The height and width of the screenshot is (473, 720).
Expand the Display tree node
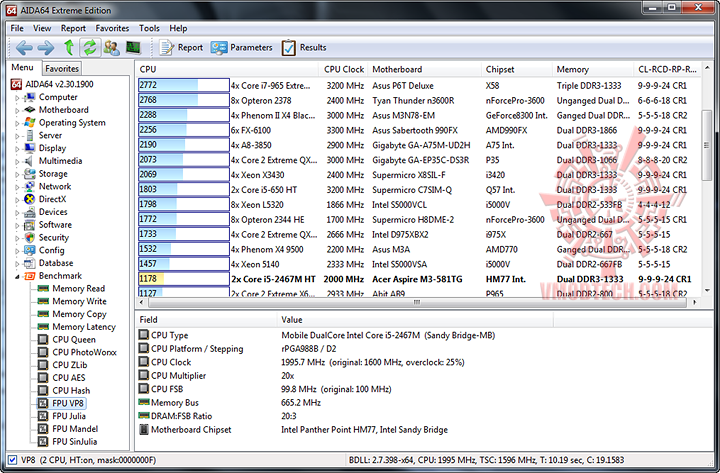17,148
